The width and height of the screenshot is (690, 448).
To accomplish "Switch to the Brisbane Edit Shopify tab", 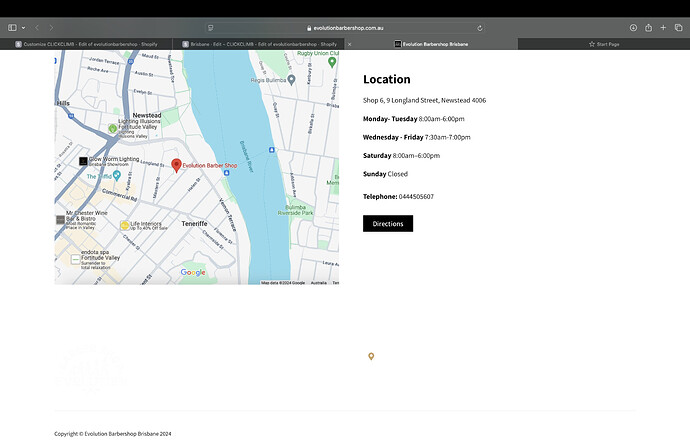I will click(259, 44).
